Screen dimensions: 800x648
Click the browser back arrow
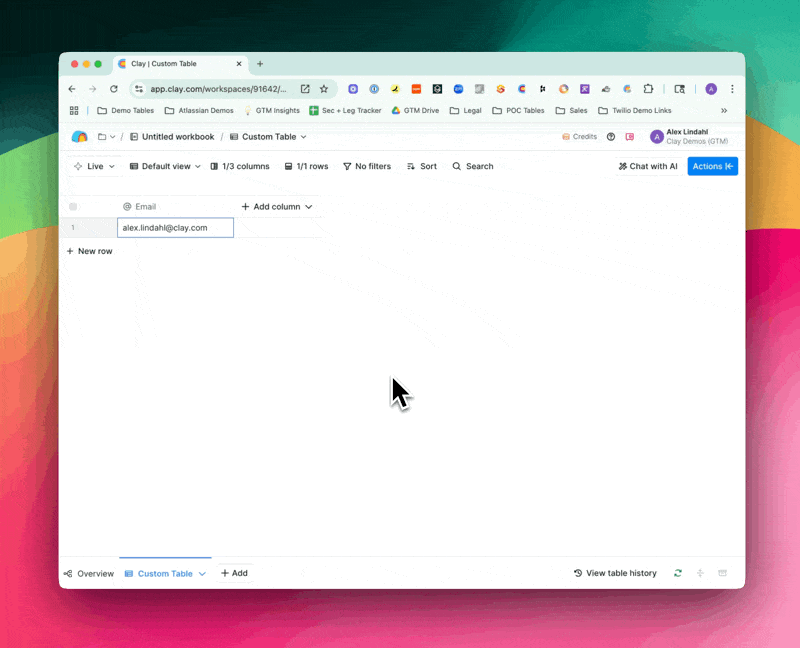click(72, 89)
